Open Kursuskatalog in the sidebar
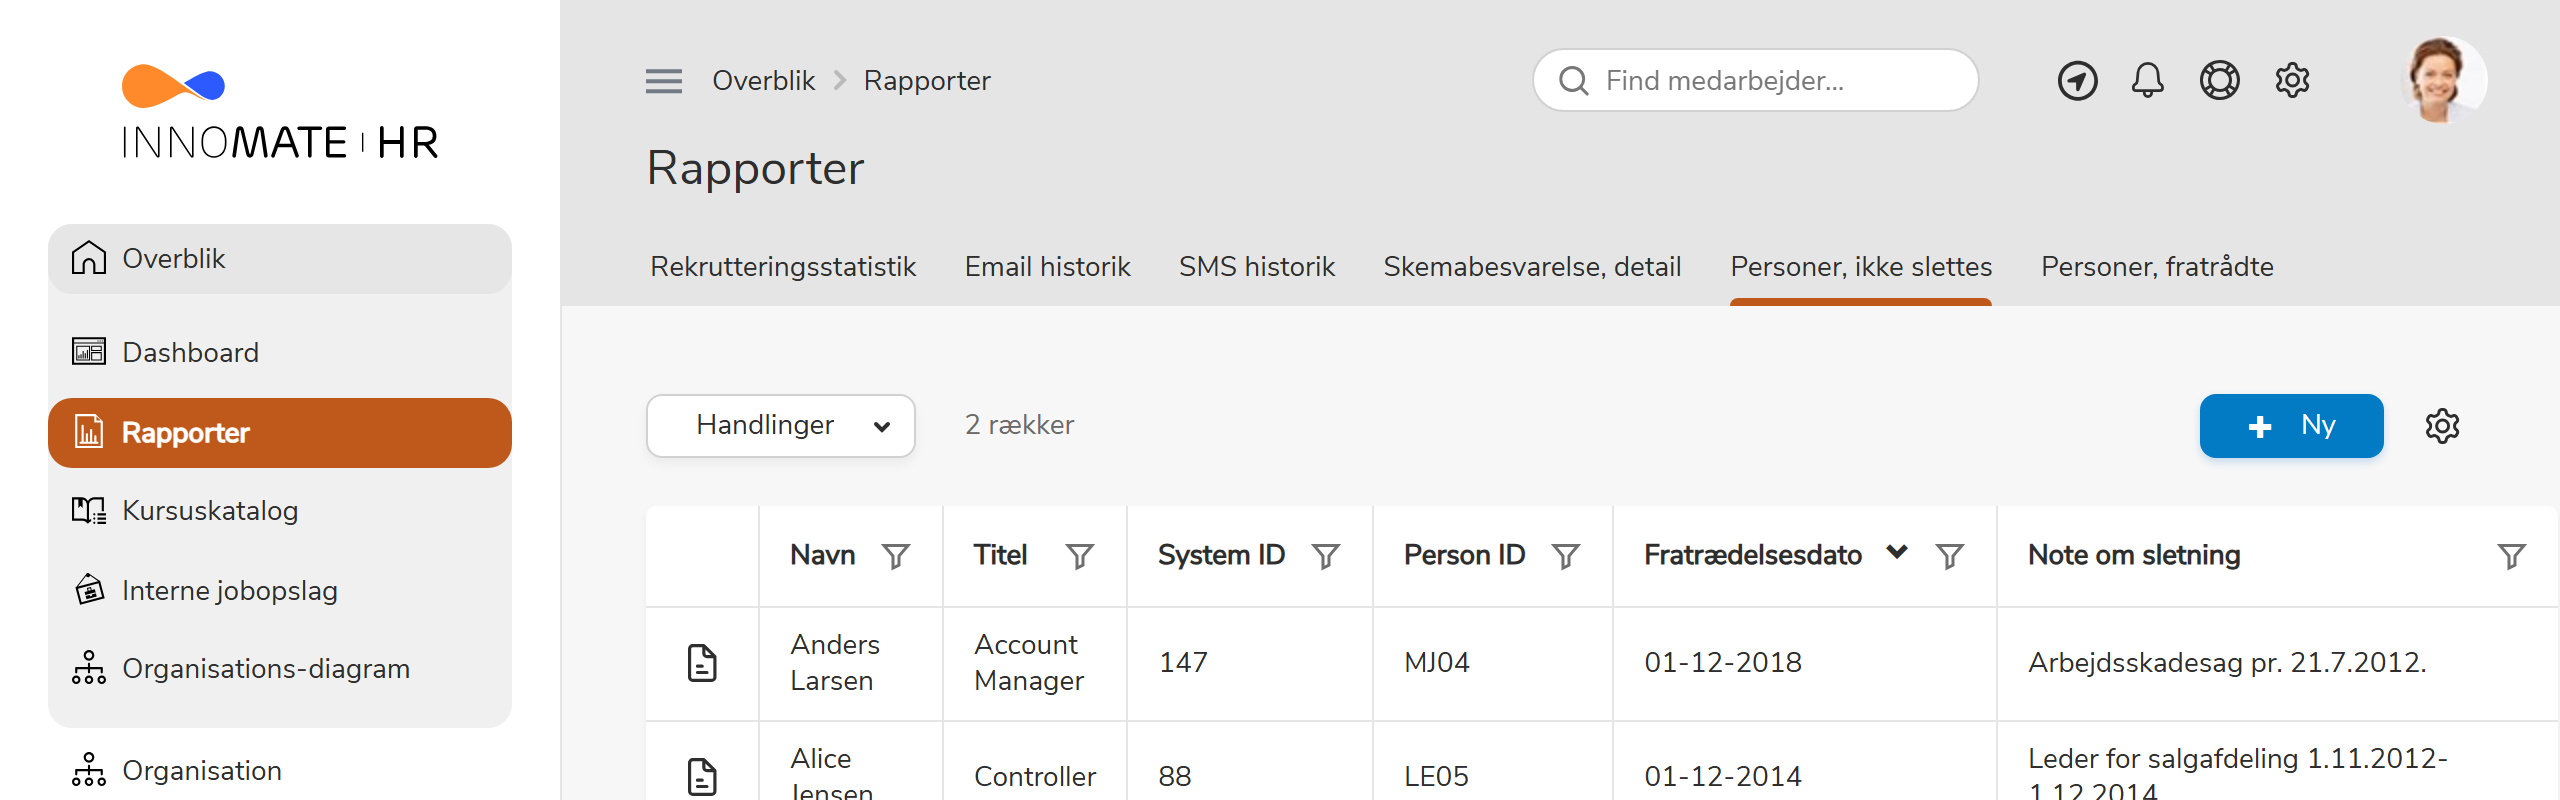This screenshot has width=2560, height=800. (x=210, y=511)
